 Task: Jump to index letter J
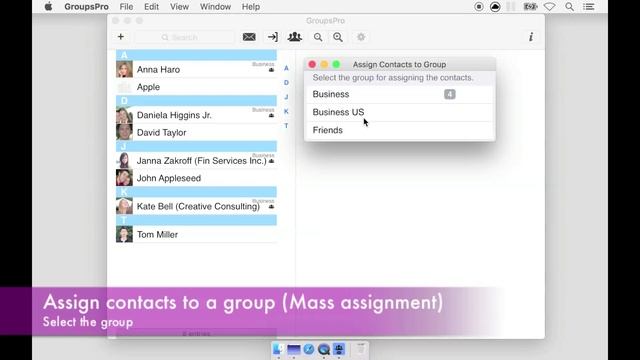click(286, 97)
